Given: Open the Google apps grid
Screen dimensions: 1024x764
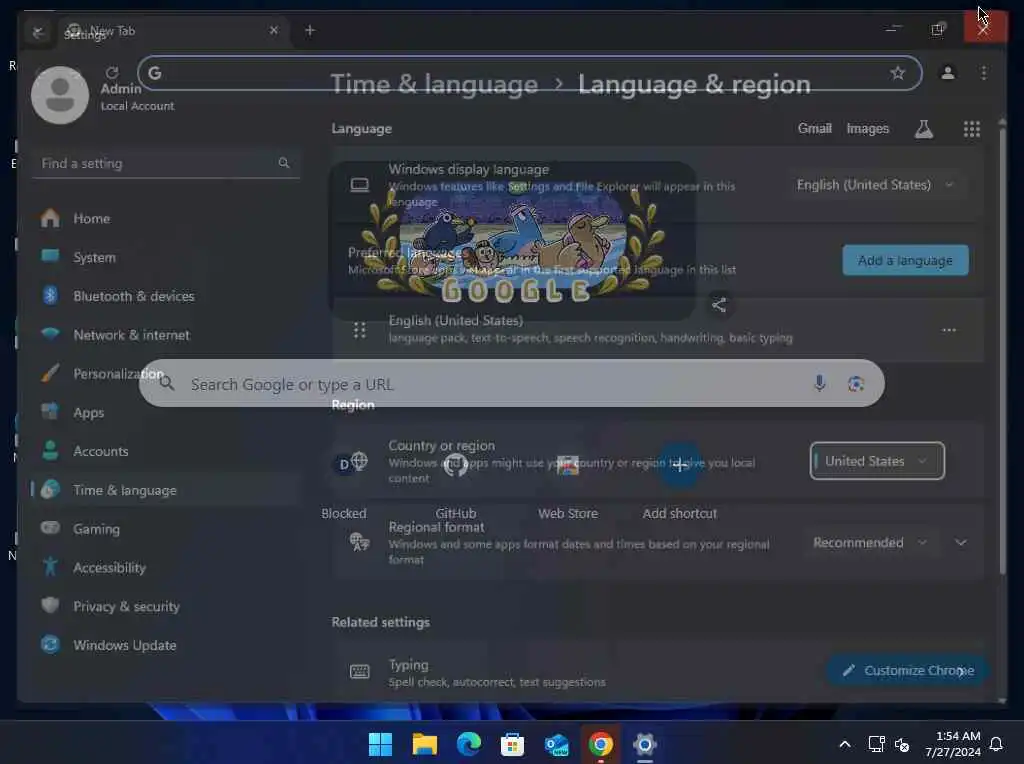Looking at the screenshot, I should 972,129.
